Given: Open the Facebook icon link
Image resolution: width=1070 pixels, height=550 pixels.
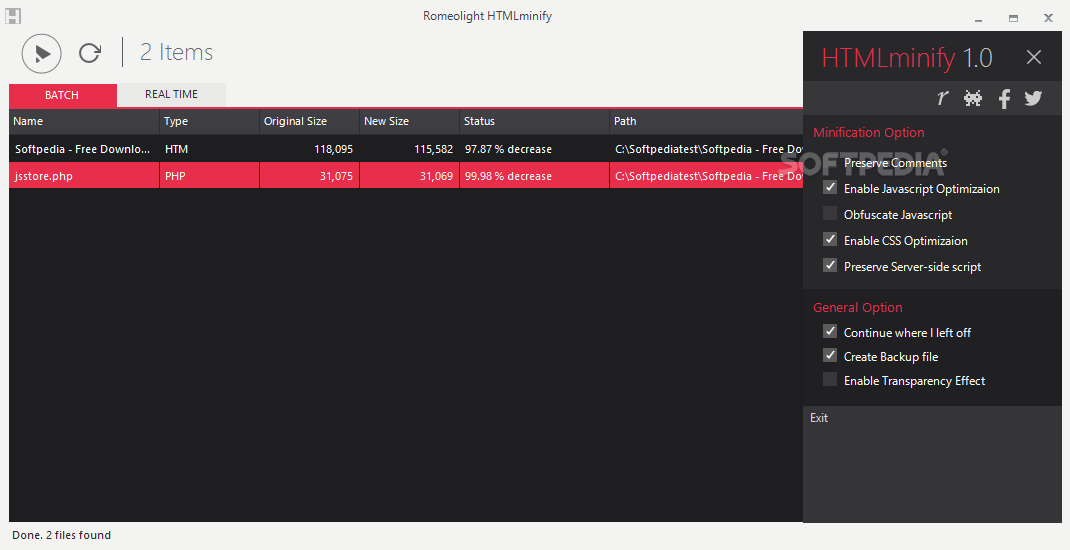Looking at the screenshot, I should click(x=1004, y=99).
